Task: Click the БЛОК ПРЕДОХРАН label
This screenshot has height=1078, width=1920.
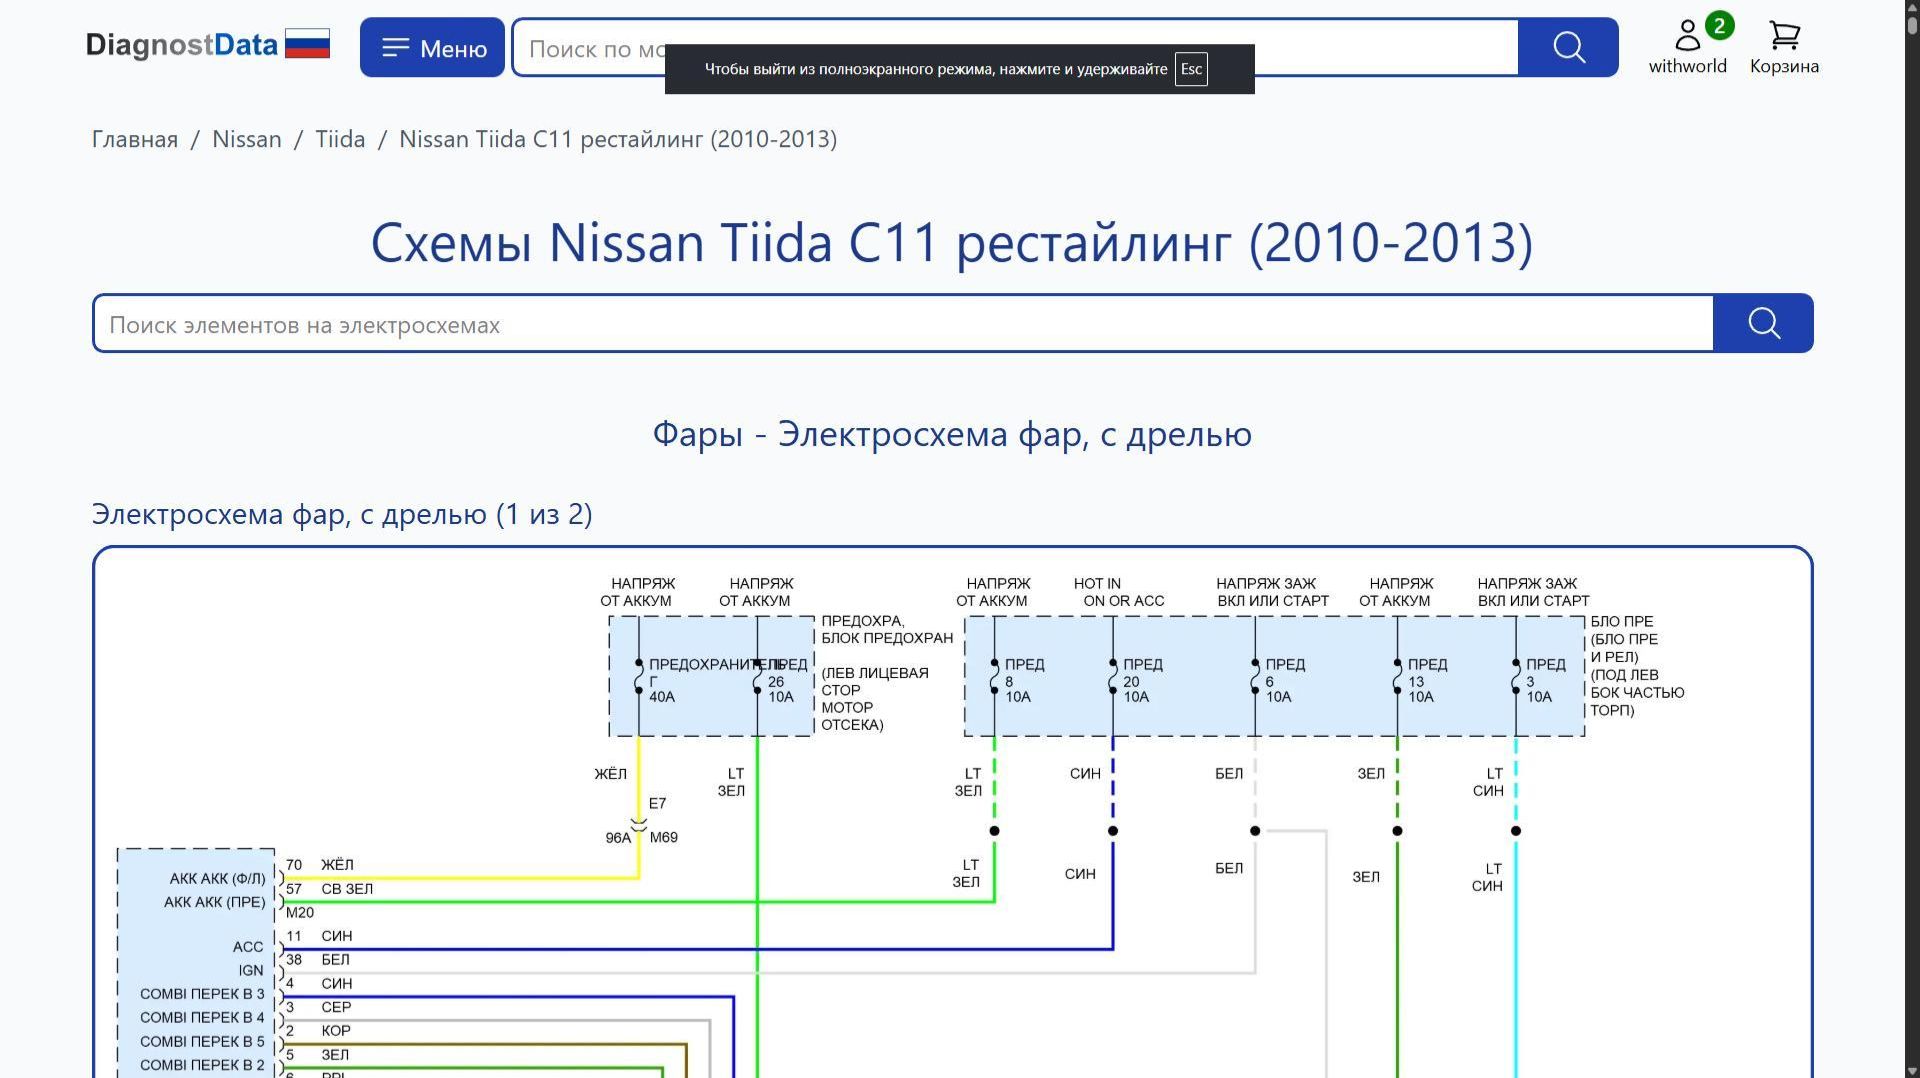Action: (887, 638)
